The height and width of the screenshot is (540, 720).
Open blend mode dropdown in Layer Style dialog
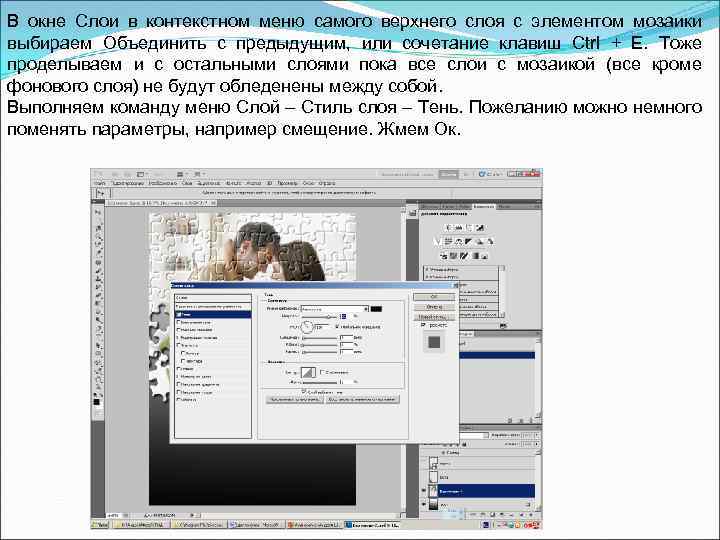[x=335, y=309]
